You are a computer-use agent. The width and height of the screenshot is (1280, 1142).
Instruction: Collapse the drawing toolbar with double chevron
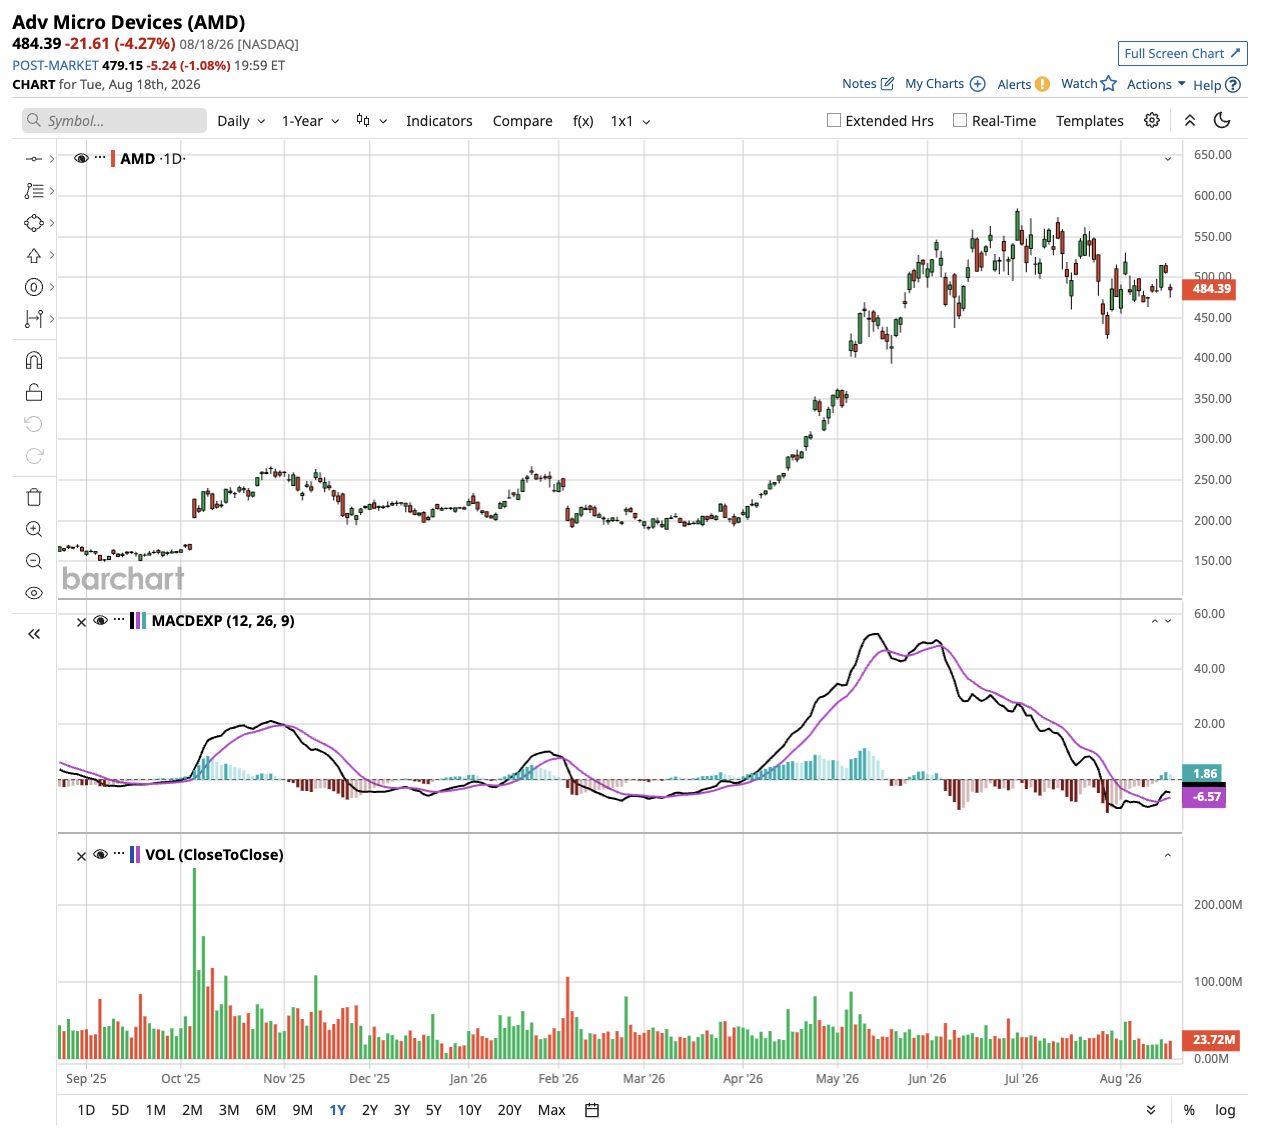point(34,634)
